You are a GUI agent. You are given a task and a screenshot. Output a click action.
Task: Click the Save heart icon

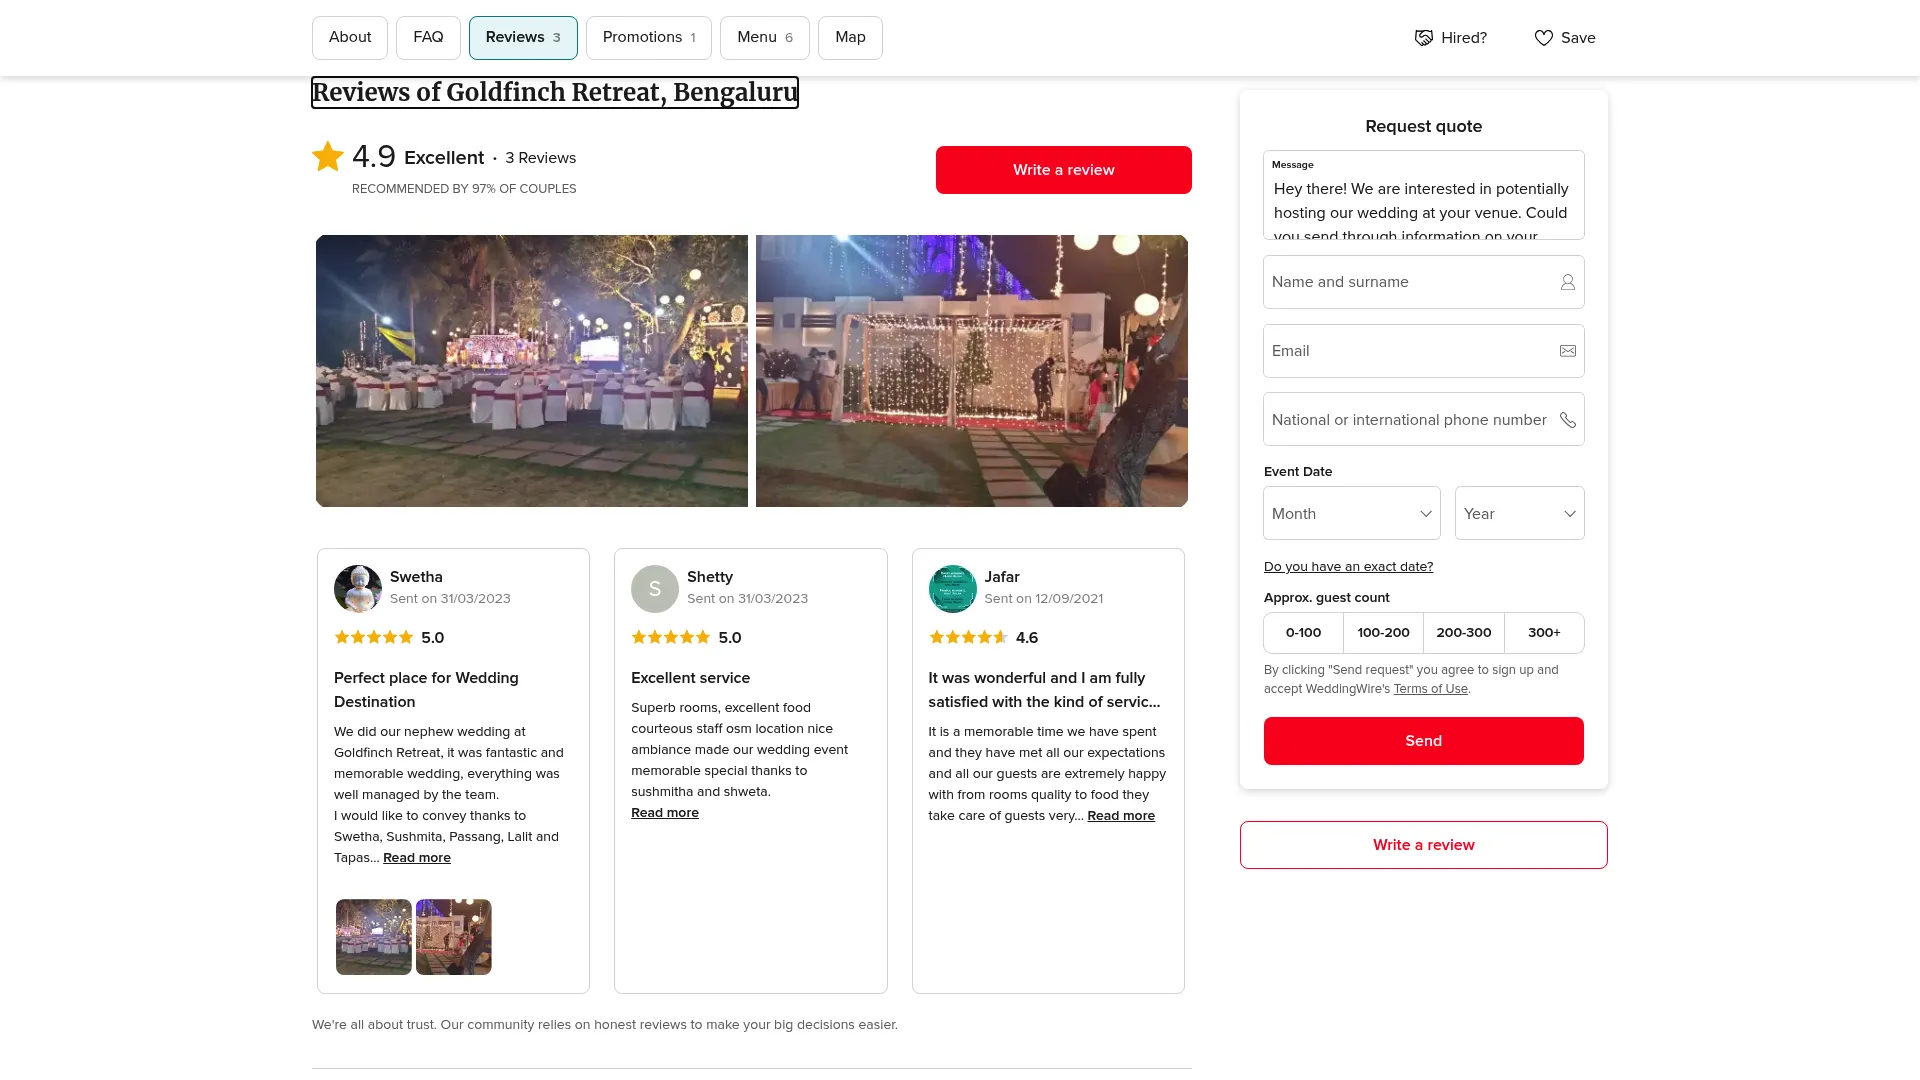click(x=1544, y=38)
